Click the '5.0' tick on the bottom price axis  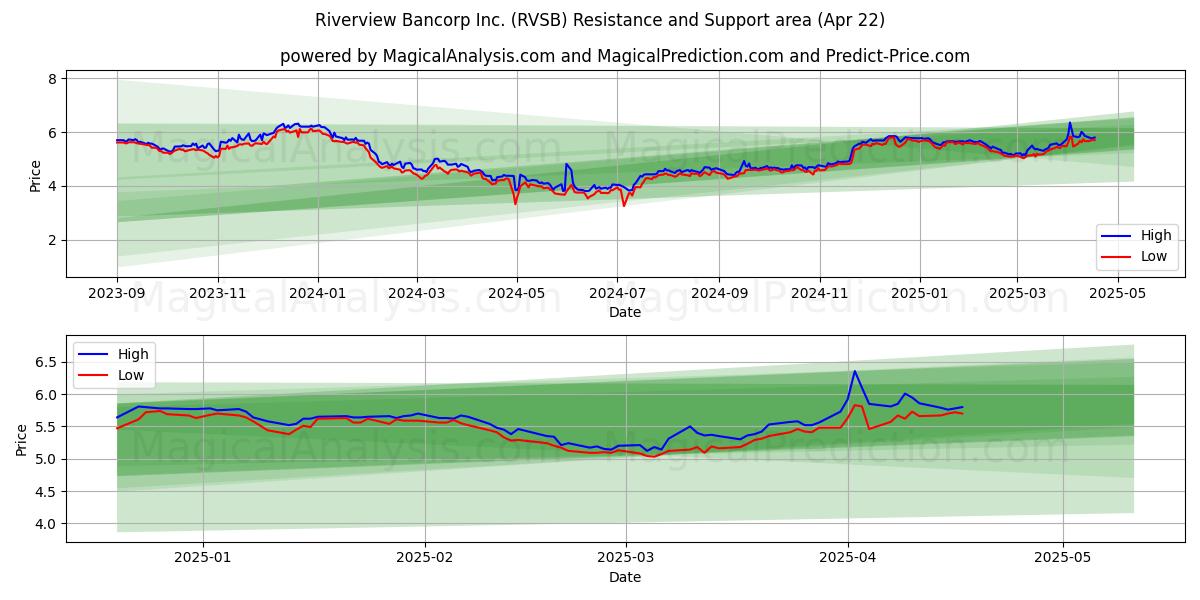(47, 459)
